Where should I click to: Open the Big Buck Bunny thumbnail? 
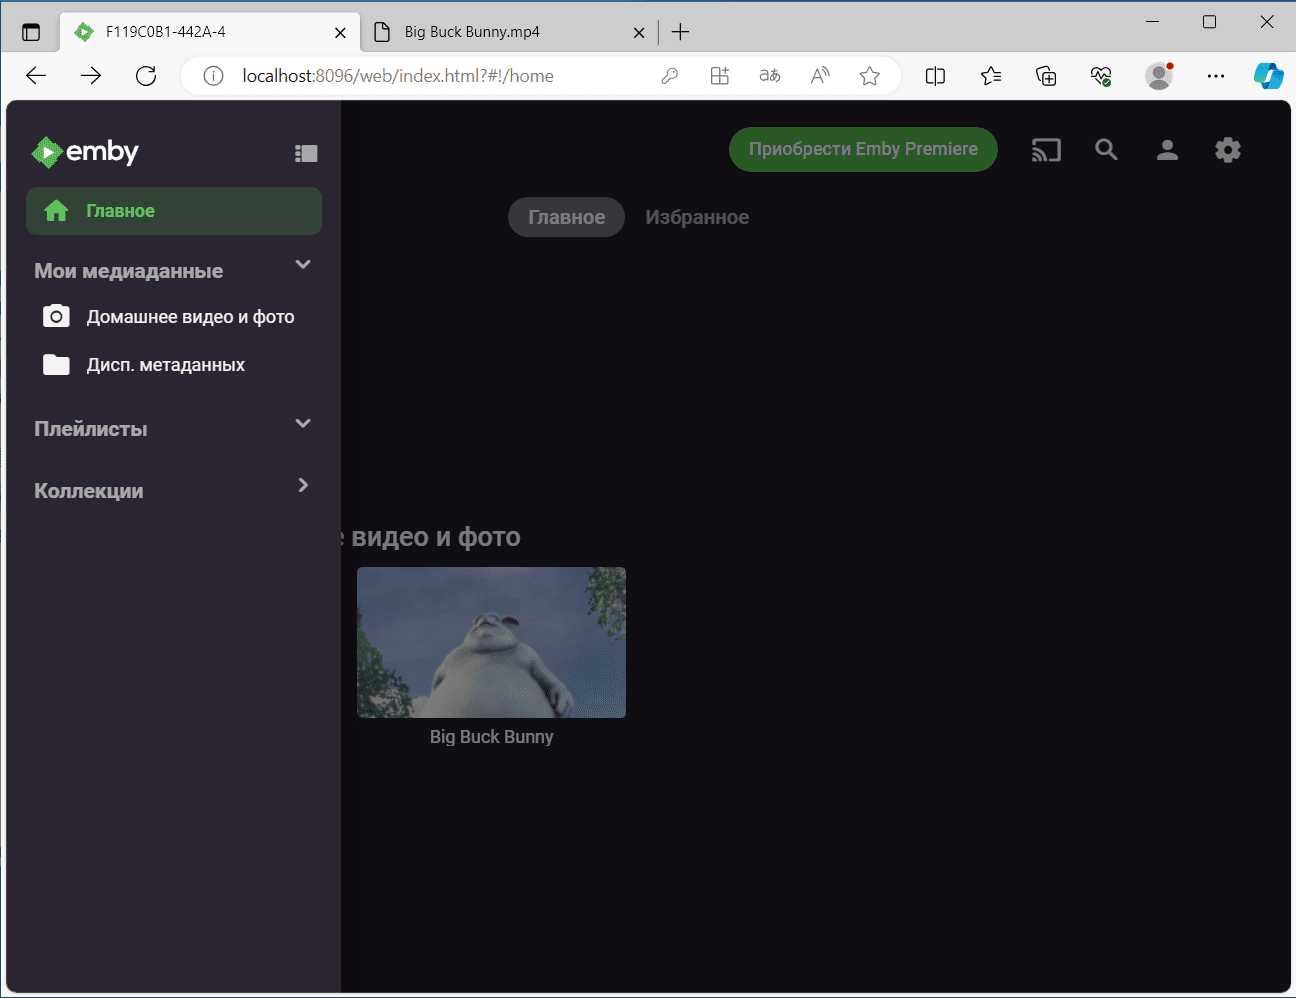[491, 642]
